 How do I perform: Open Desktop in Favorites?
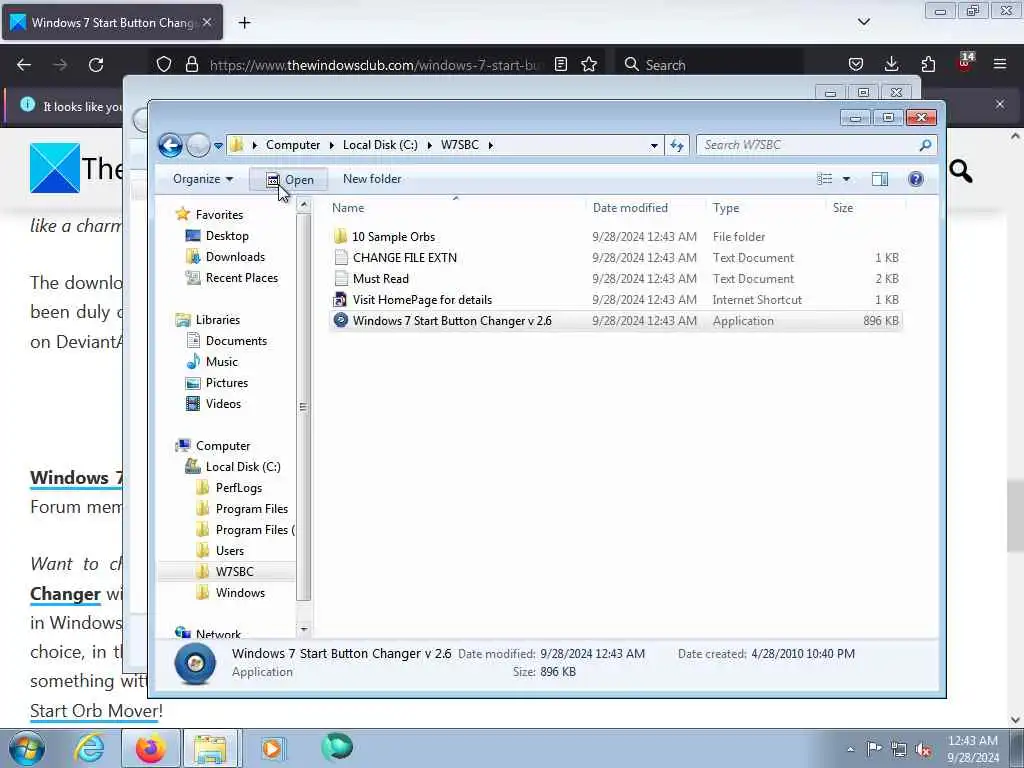(227, 236)
